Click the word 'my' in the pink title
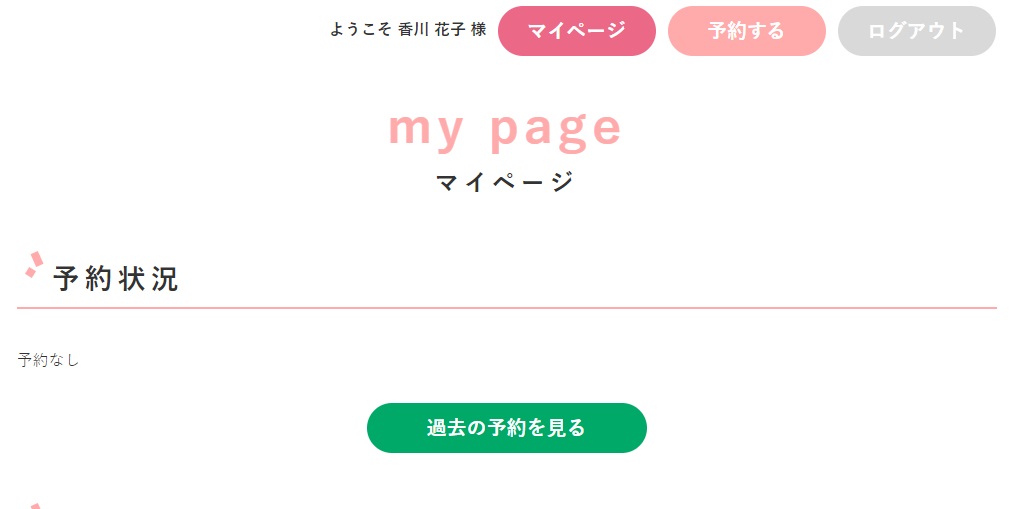Viewport: 1013px width, 509px height. pyautogui.click(x=426, y=131)
